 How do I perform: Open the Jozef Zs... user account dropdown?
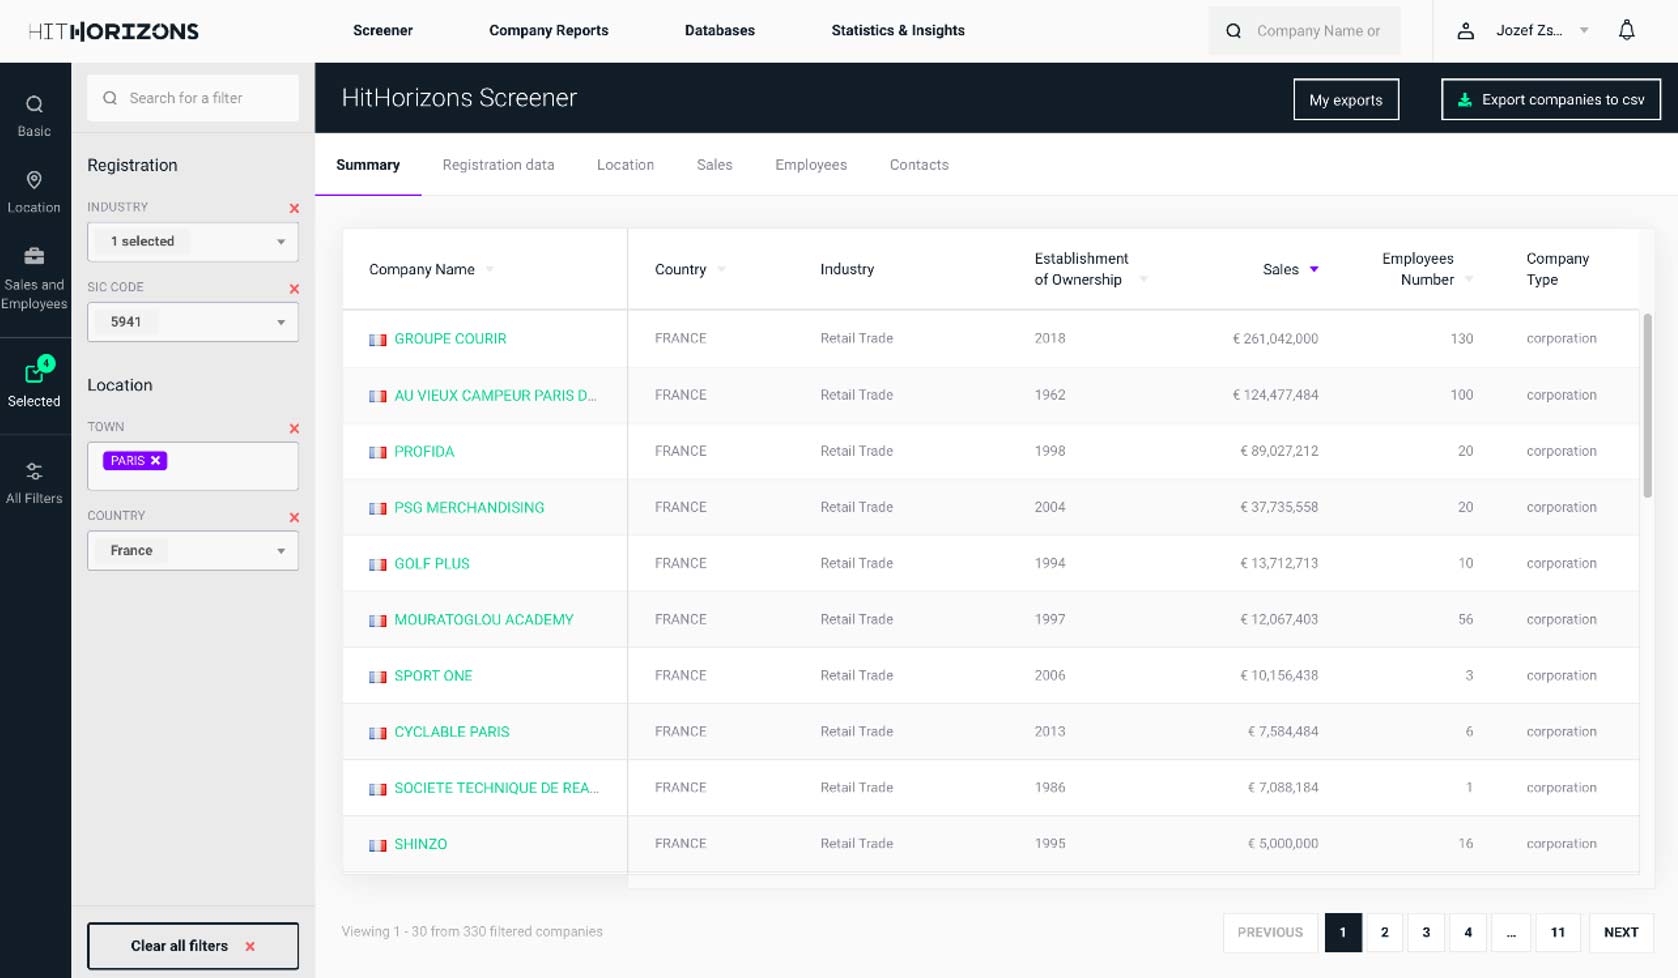1541,31
